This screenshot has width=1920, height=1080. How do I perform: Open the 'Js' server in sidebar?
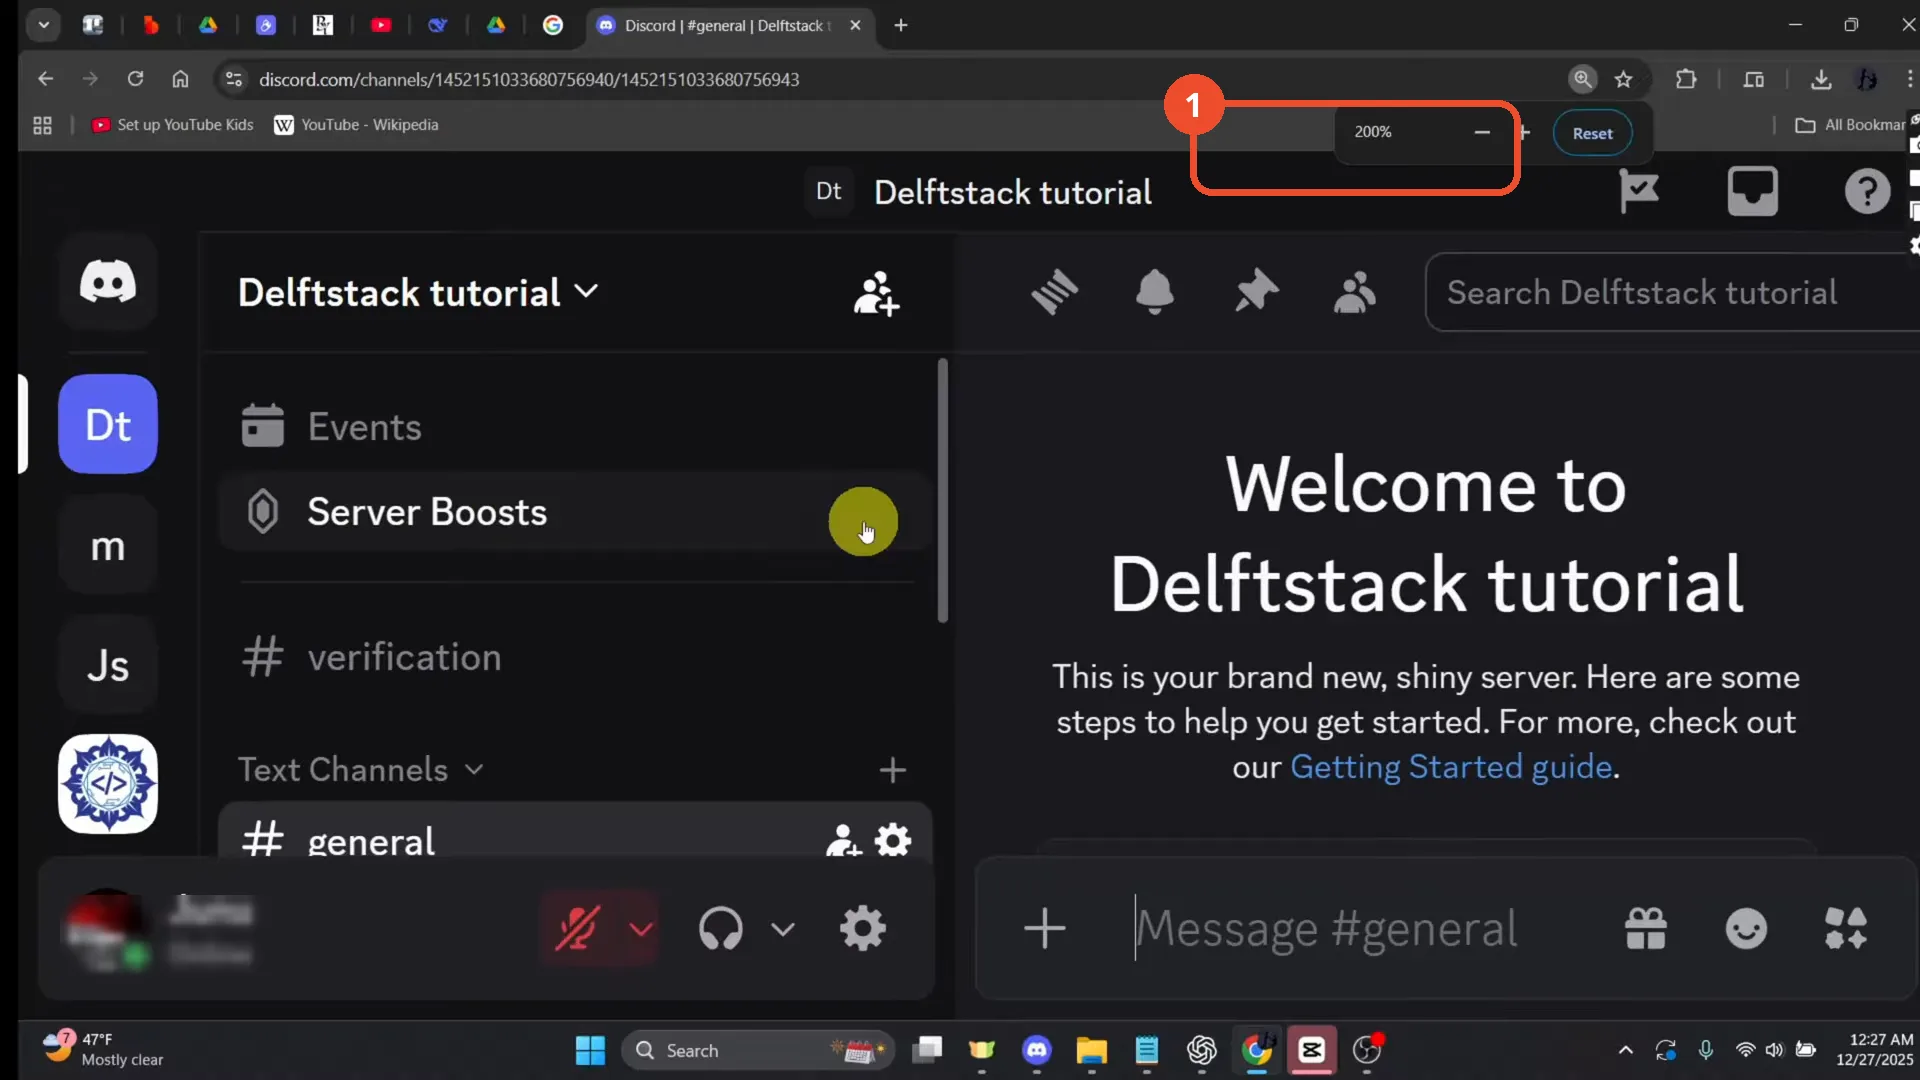point(108,665)
